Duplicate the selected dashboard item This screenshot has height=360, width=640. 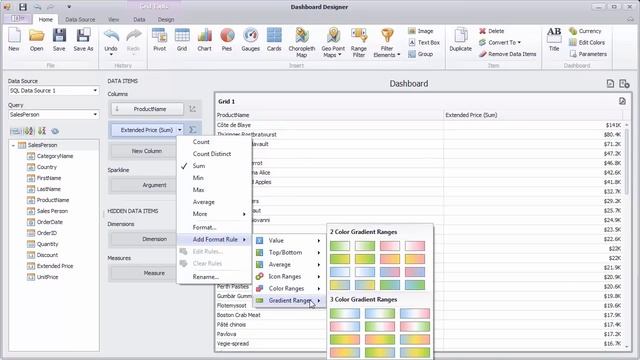tap(460, 40)
